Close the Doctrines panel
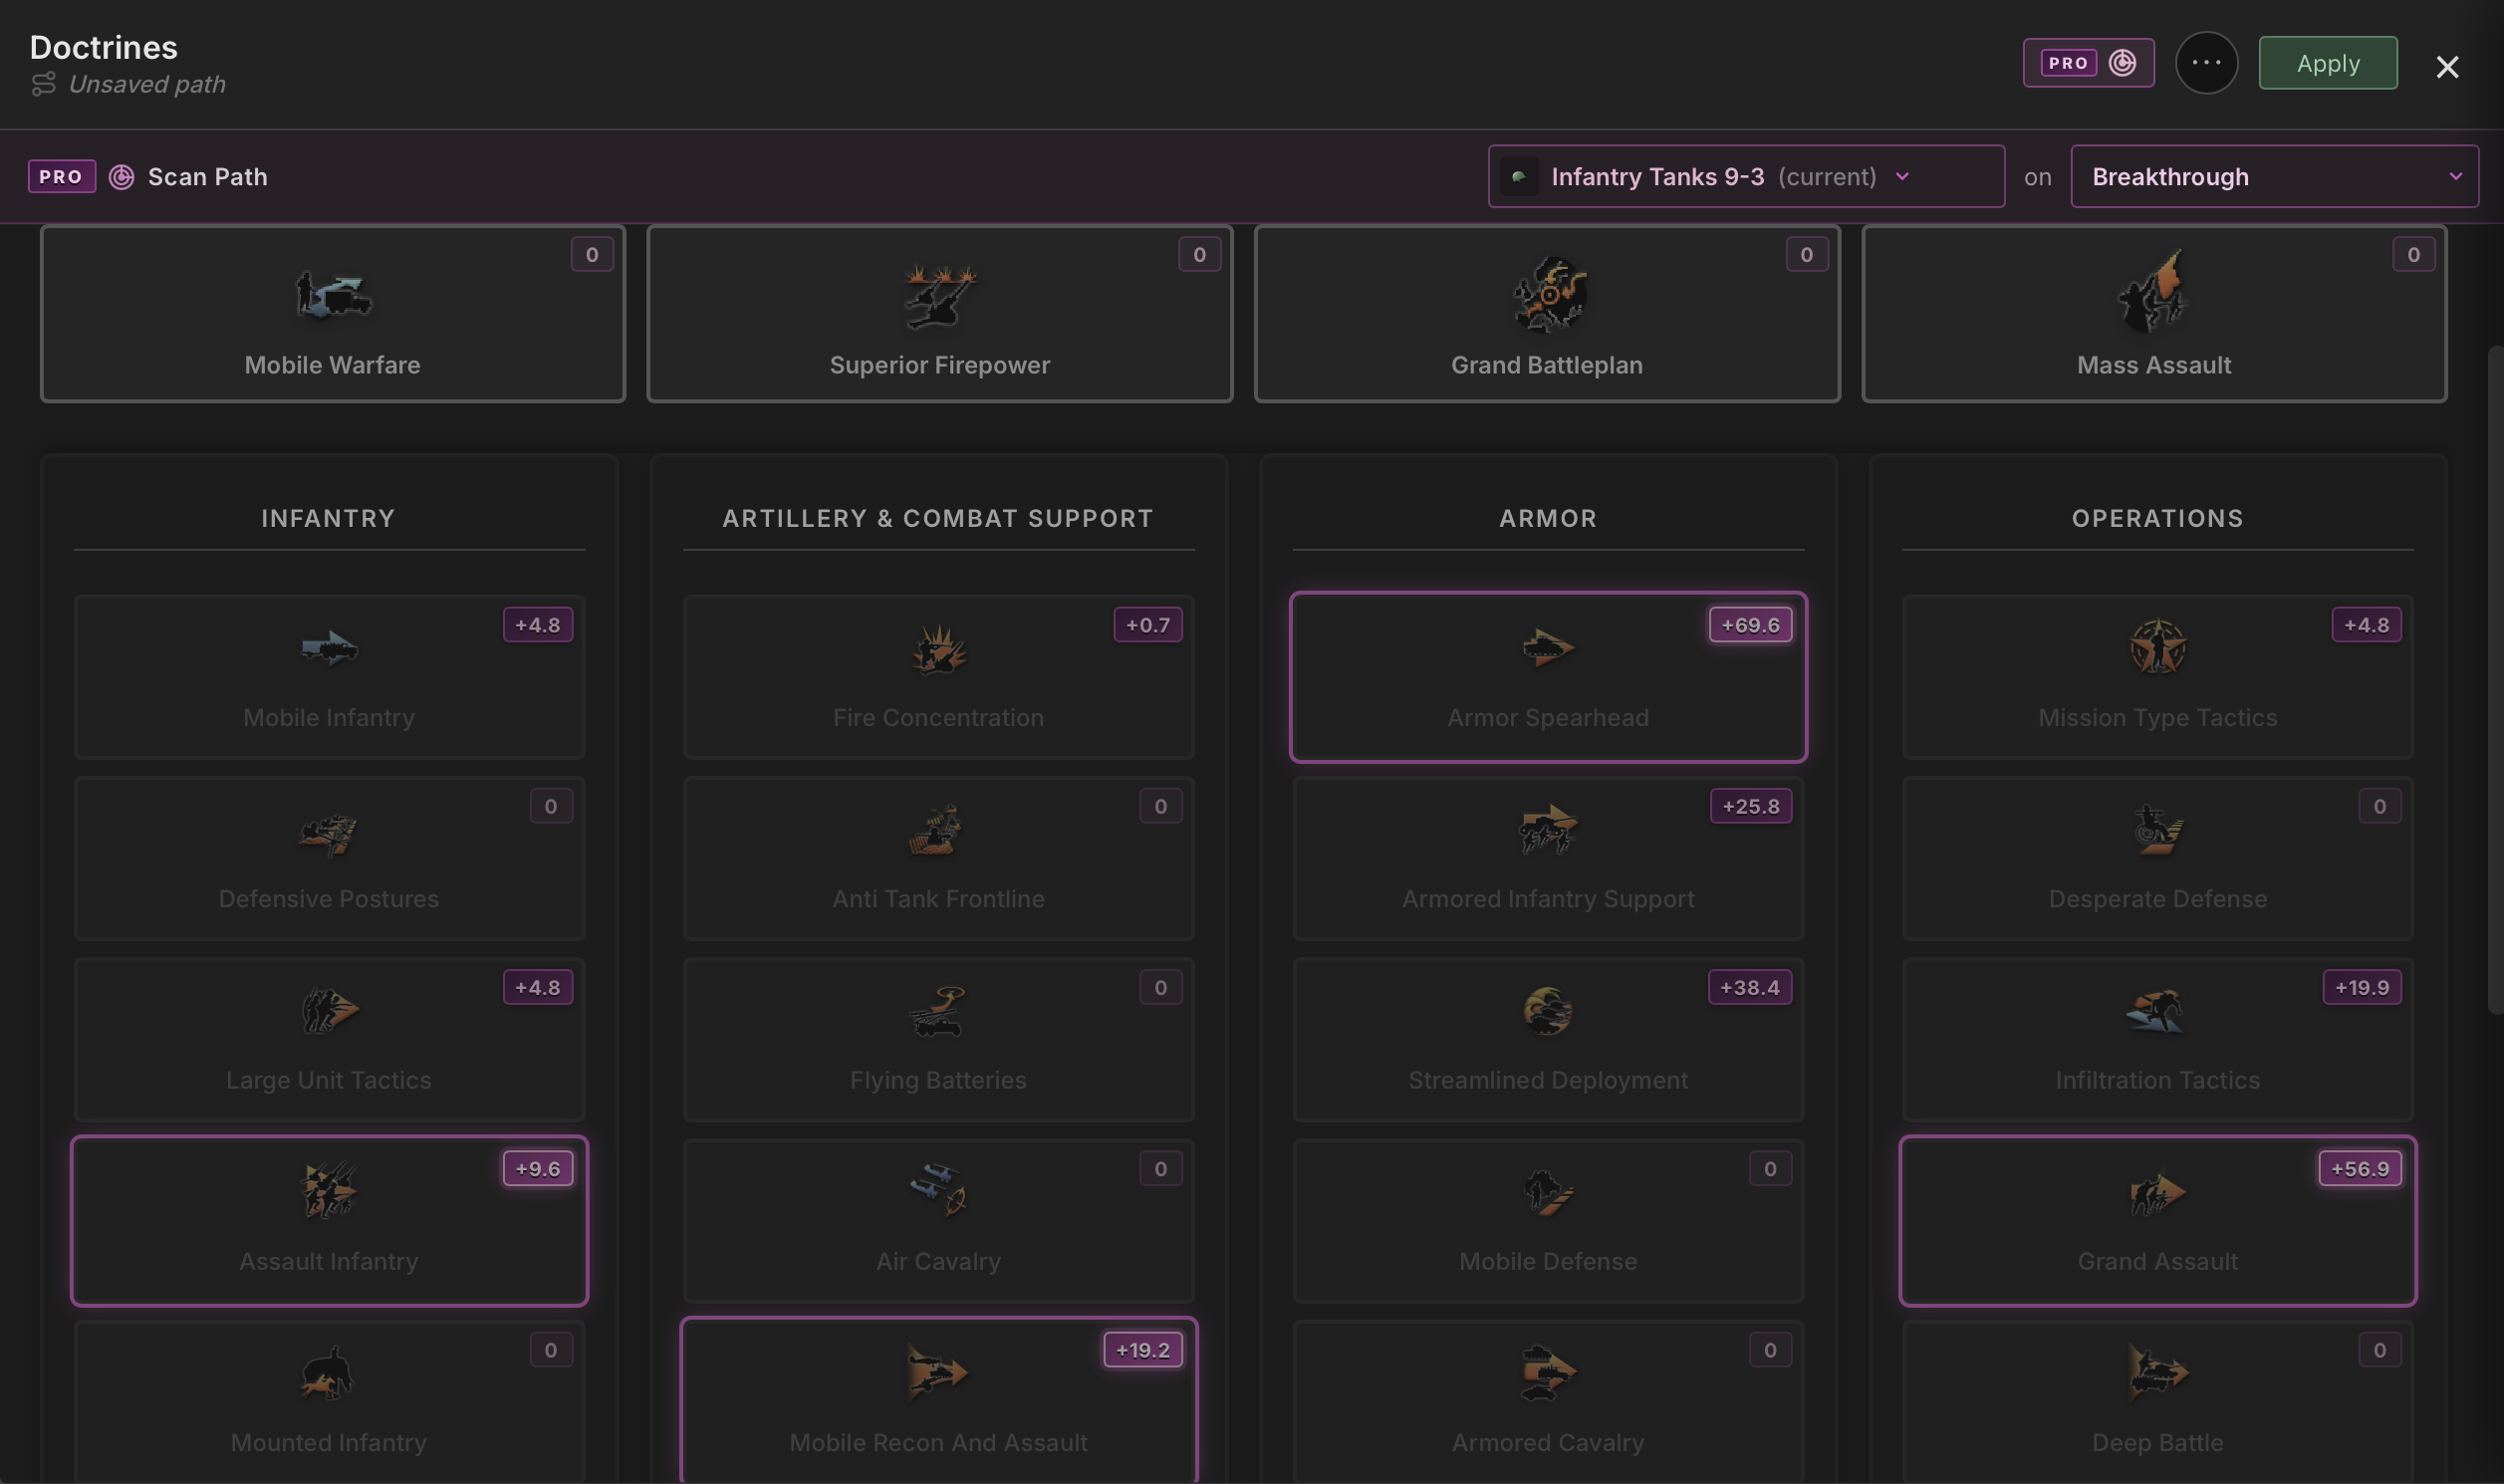2504x1484 pixels. 2447,67
